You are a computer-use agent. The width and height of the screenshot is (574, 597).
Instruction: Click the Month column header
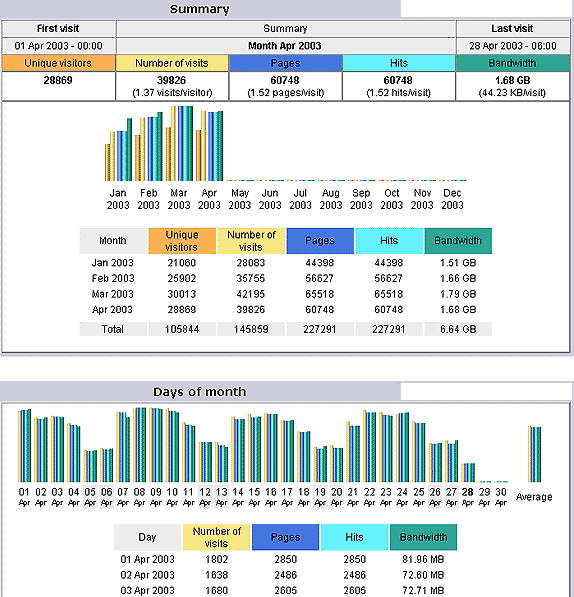point(113,241)
